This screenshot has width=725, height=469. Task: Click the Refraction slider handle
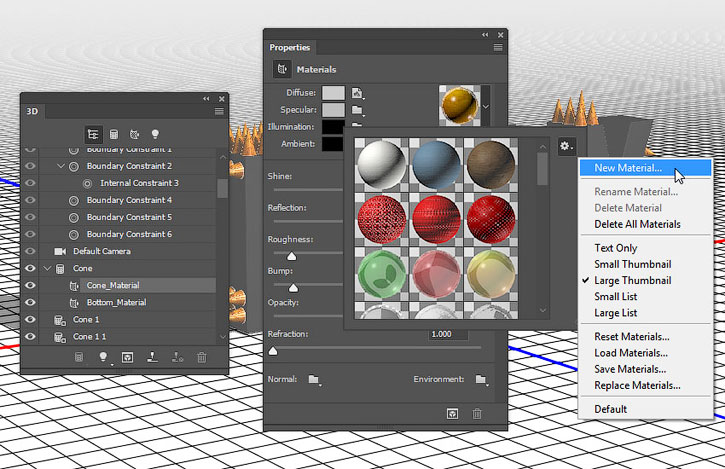(x=273, y=351)
